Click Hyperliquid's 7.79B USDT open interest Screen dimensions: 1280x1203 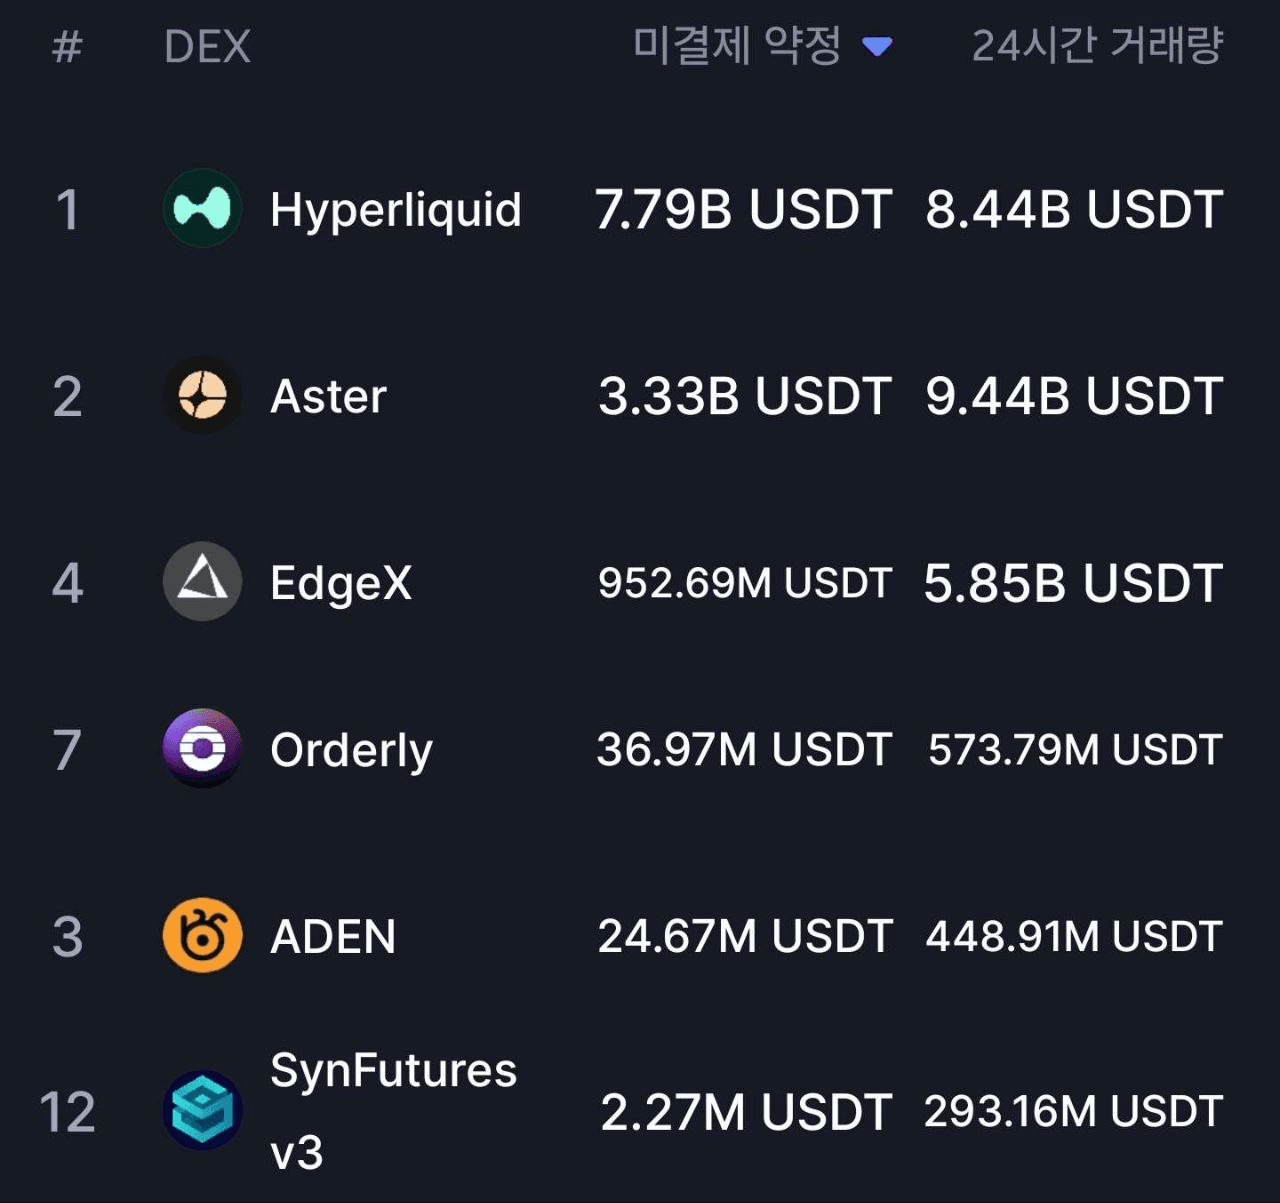point(743,210)
